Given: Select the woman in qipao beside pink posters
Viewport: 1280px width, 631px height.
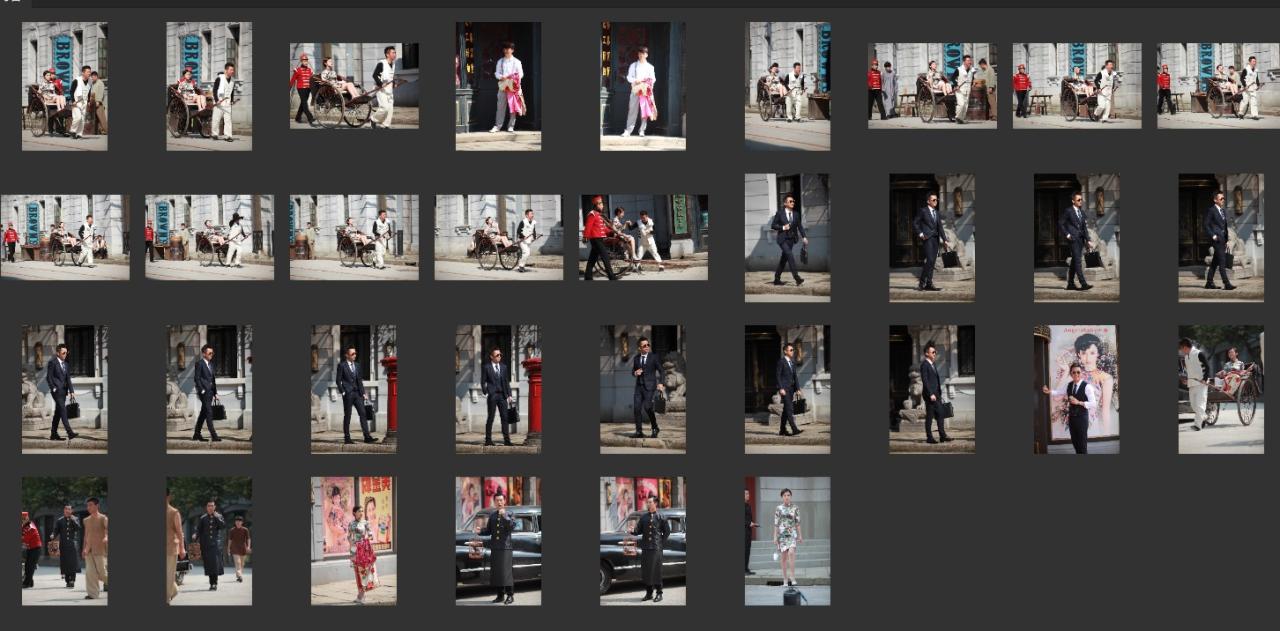Looking at the screenshot, I should 353,540.
